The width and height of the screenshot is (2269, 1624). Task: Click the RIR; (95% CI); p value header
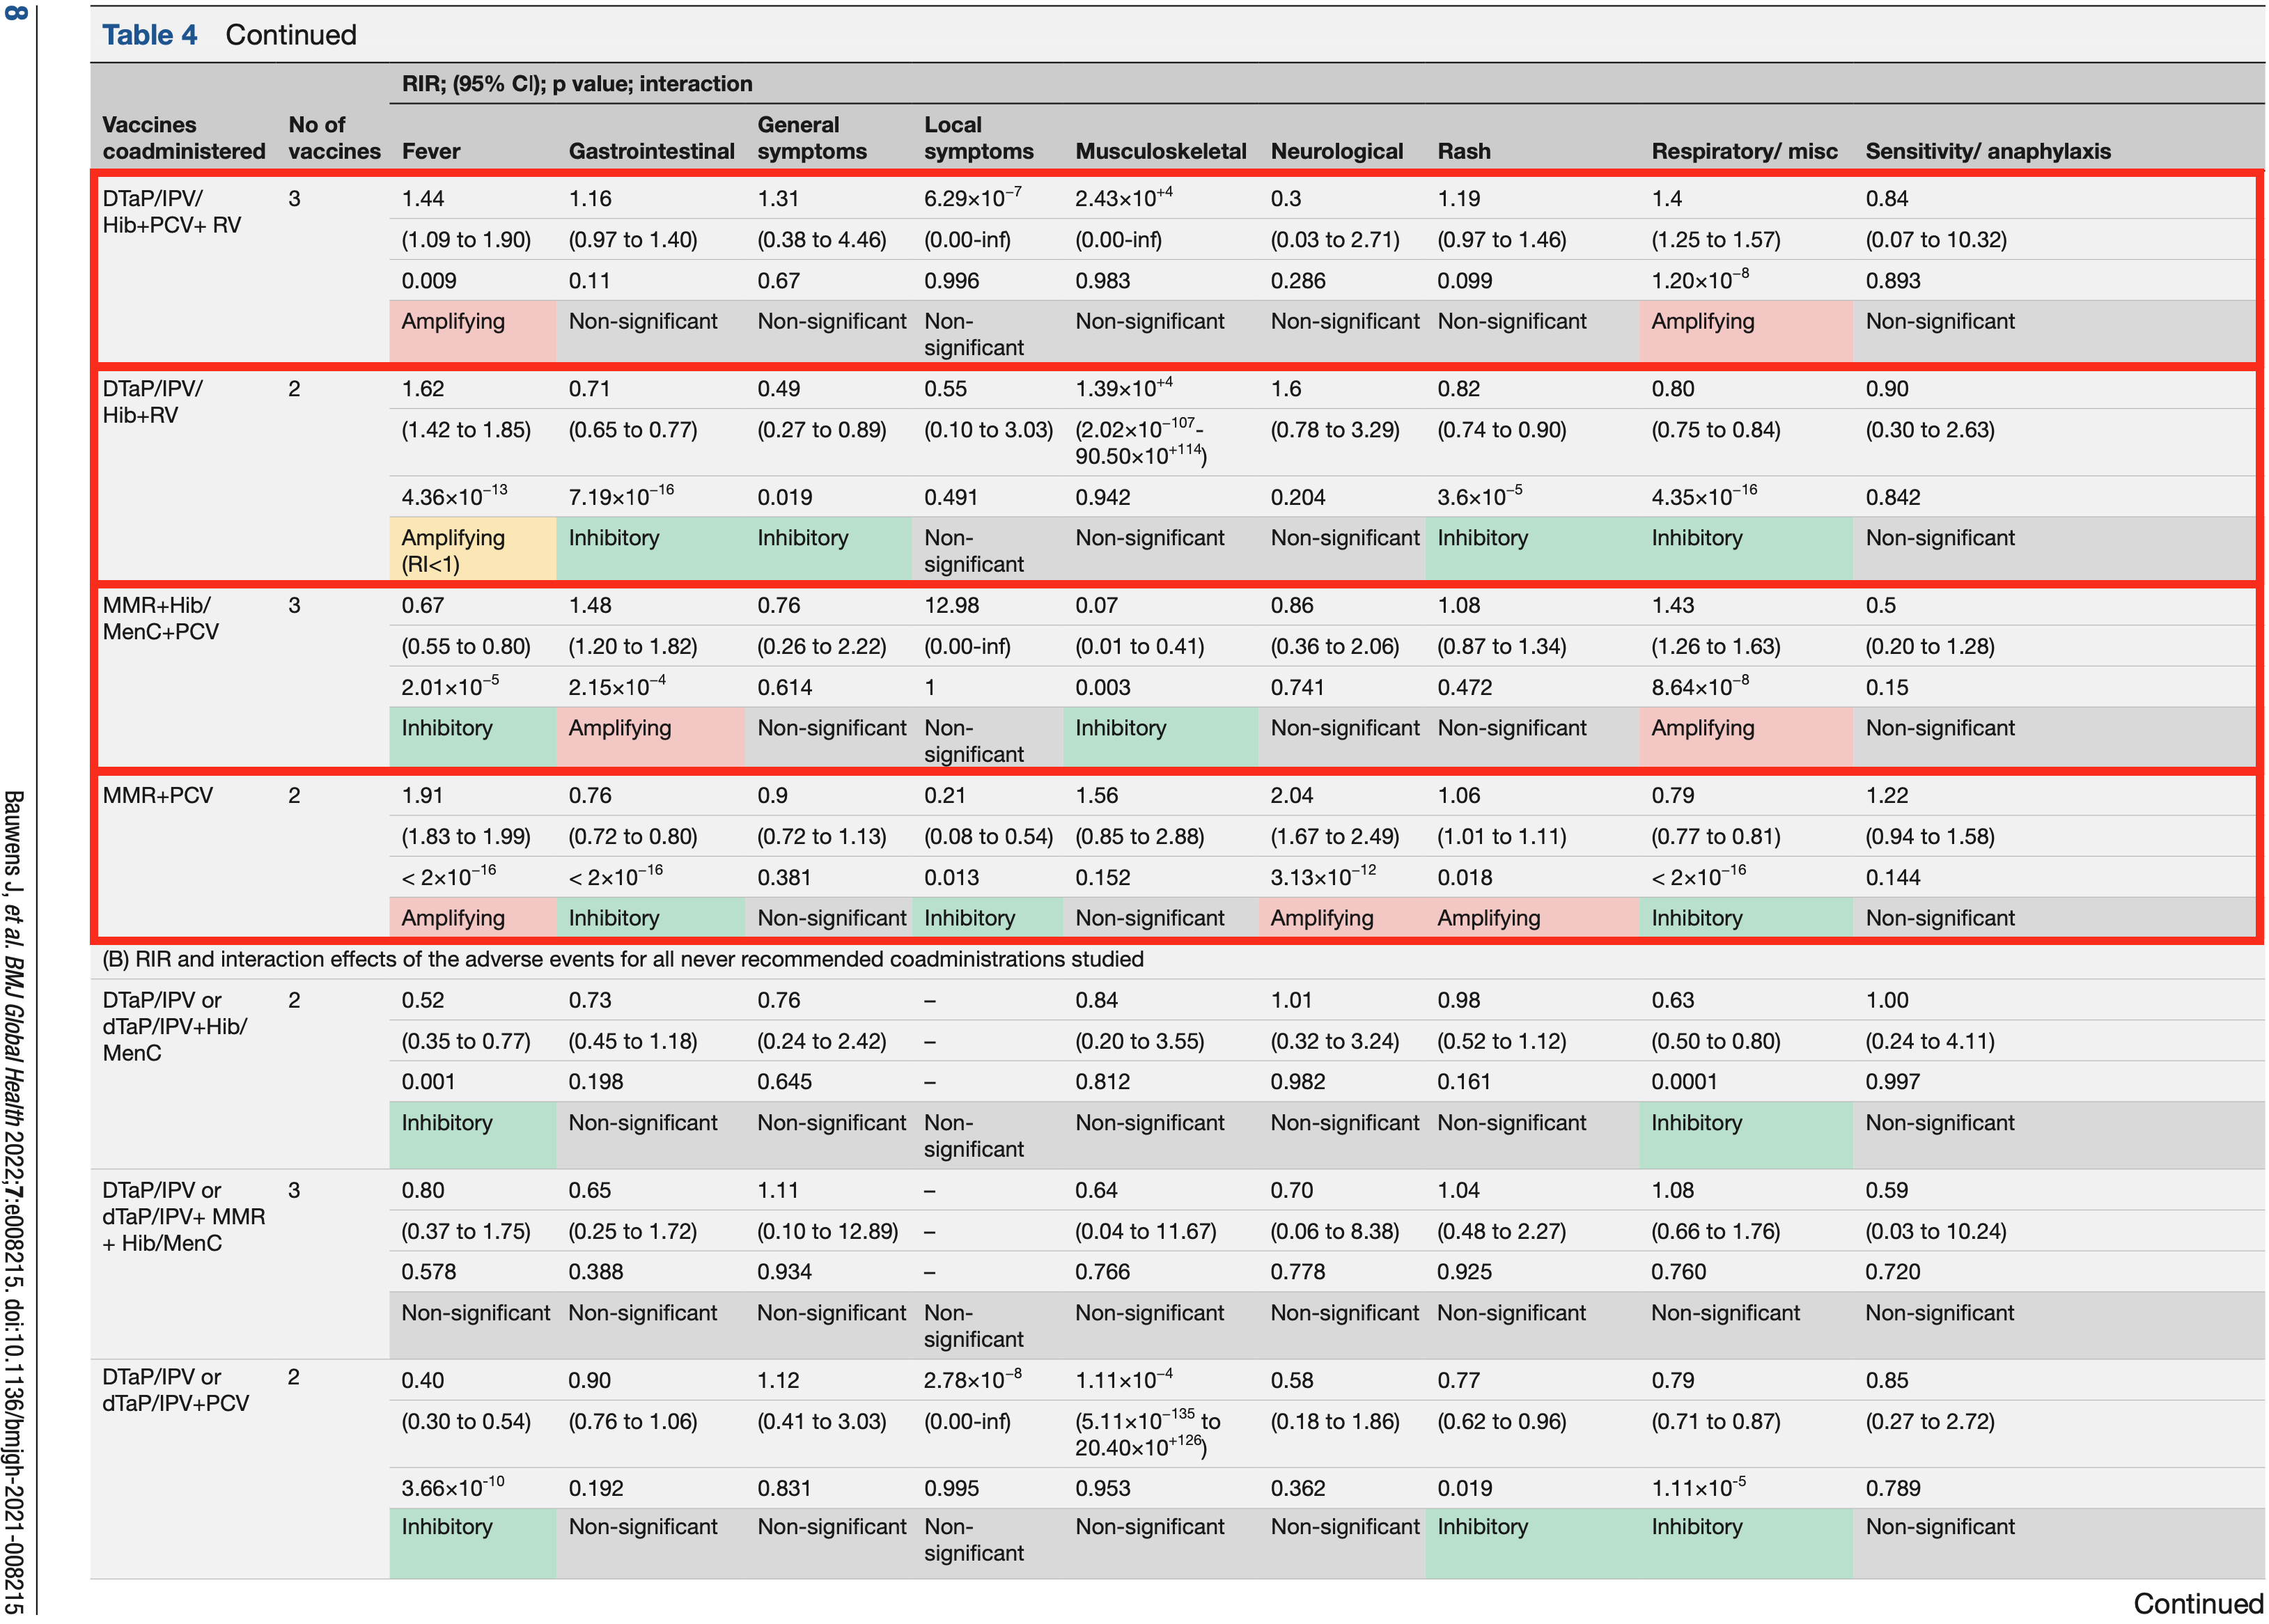pyautogui.click(x=577, y=84)
